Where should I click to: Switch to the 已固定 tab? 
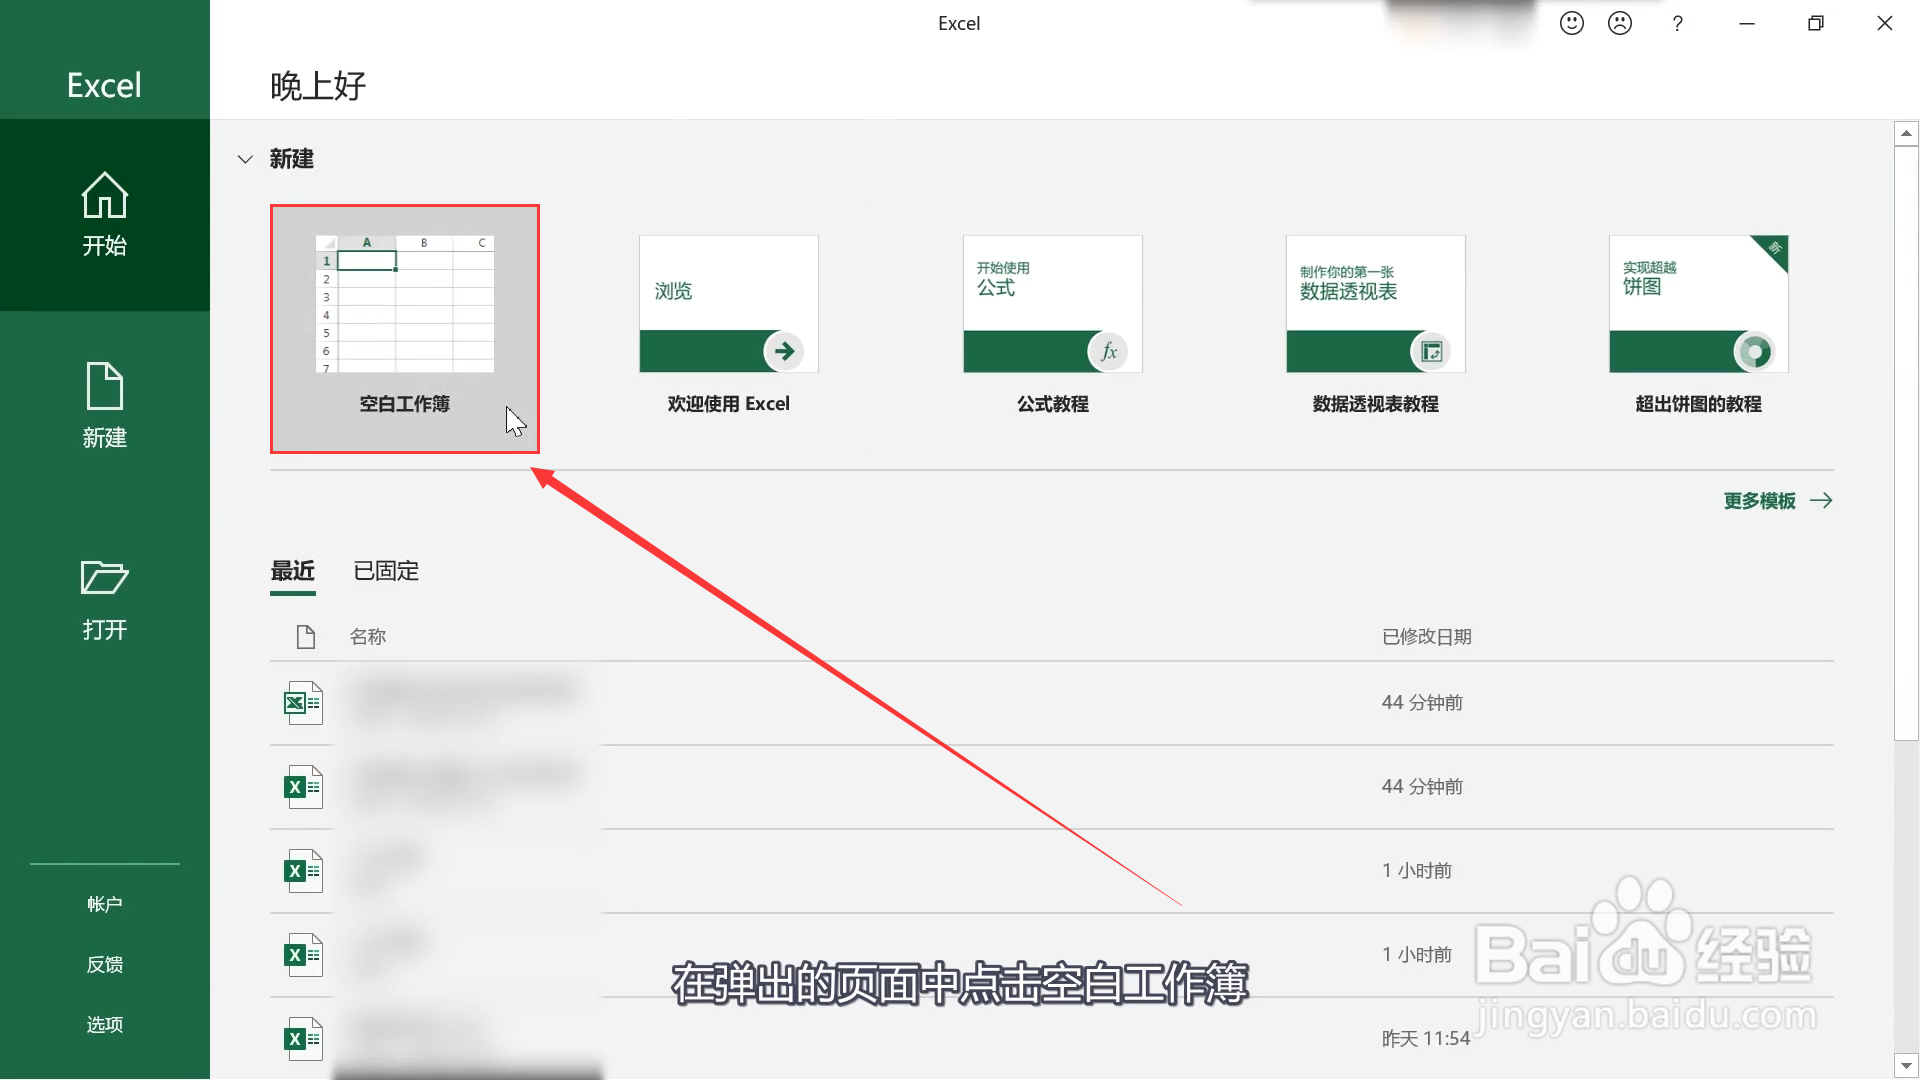pyautogui.click(x=386, y=571)
